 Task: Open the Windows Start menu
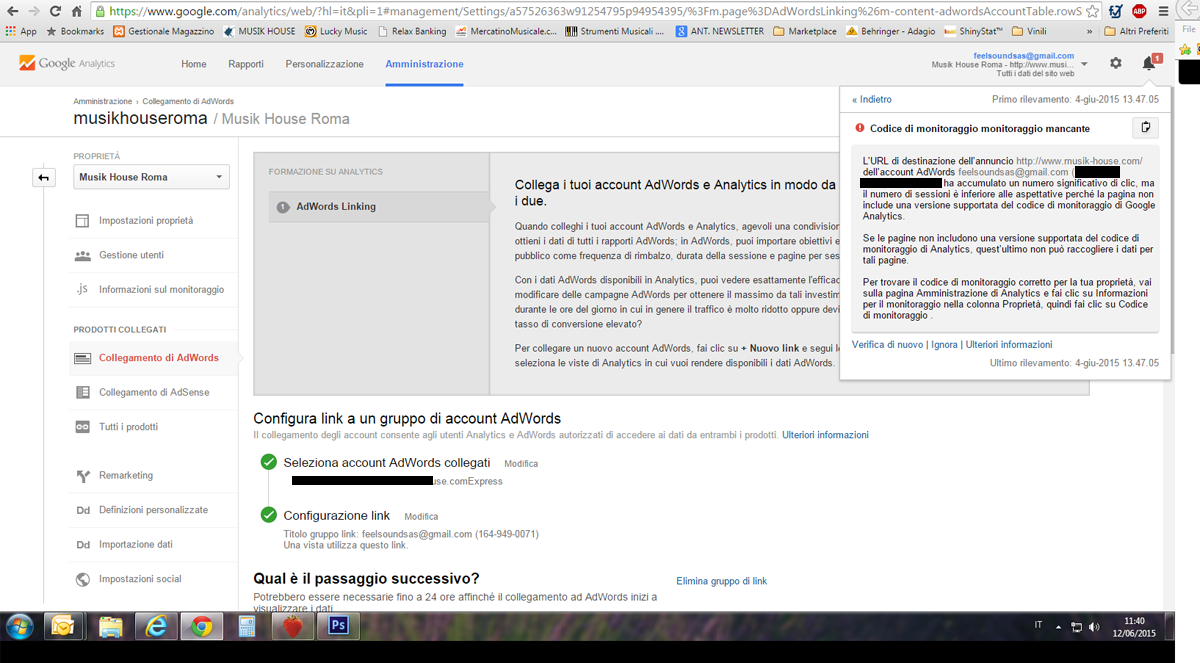click(19, 627)
